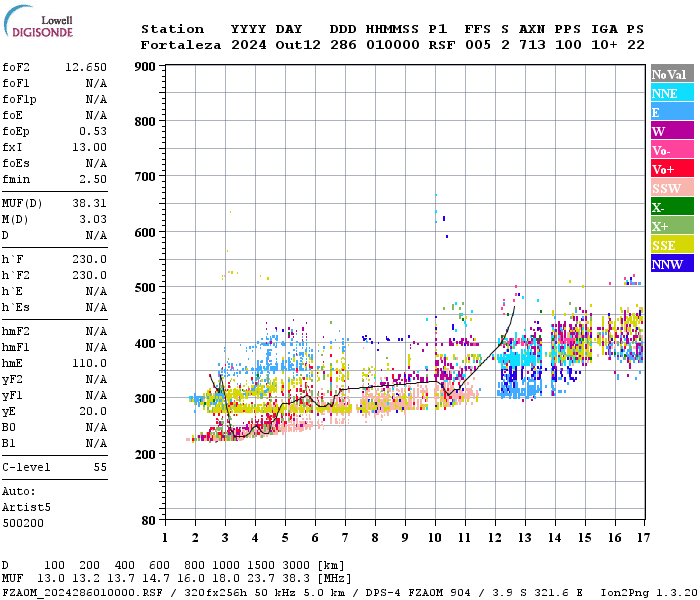Click the foF2 value 12.650

tap(86, 67)
